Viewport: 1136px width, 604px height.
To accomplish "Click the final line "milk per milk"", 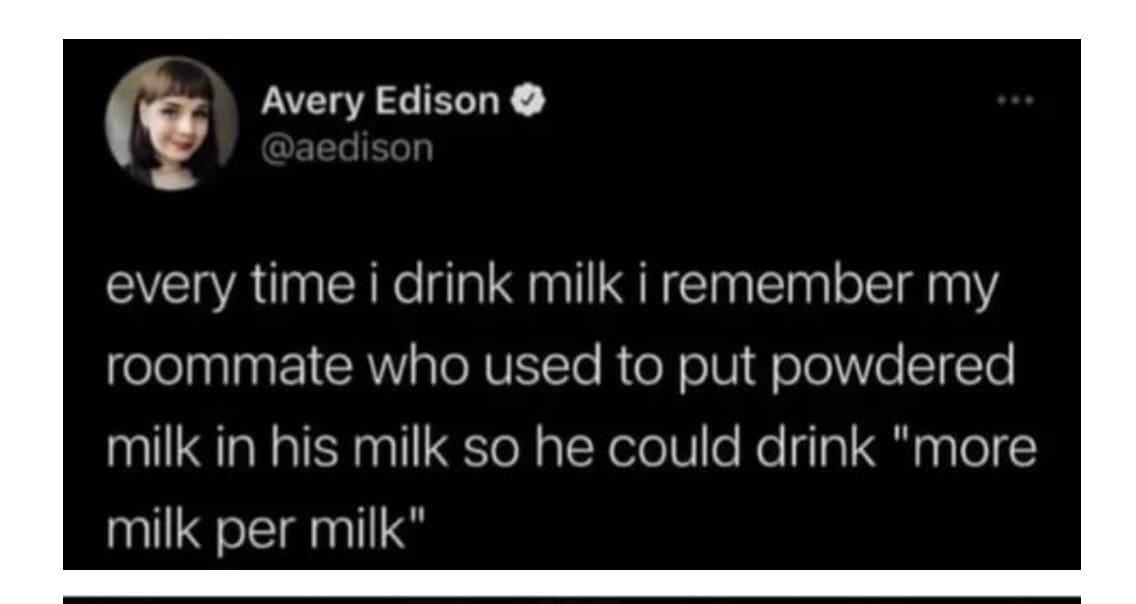I will pyautogui.click(x=266, y=532).
